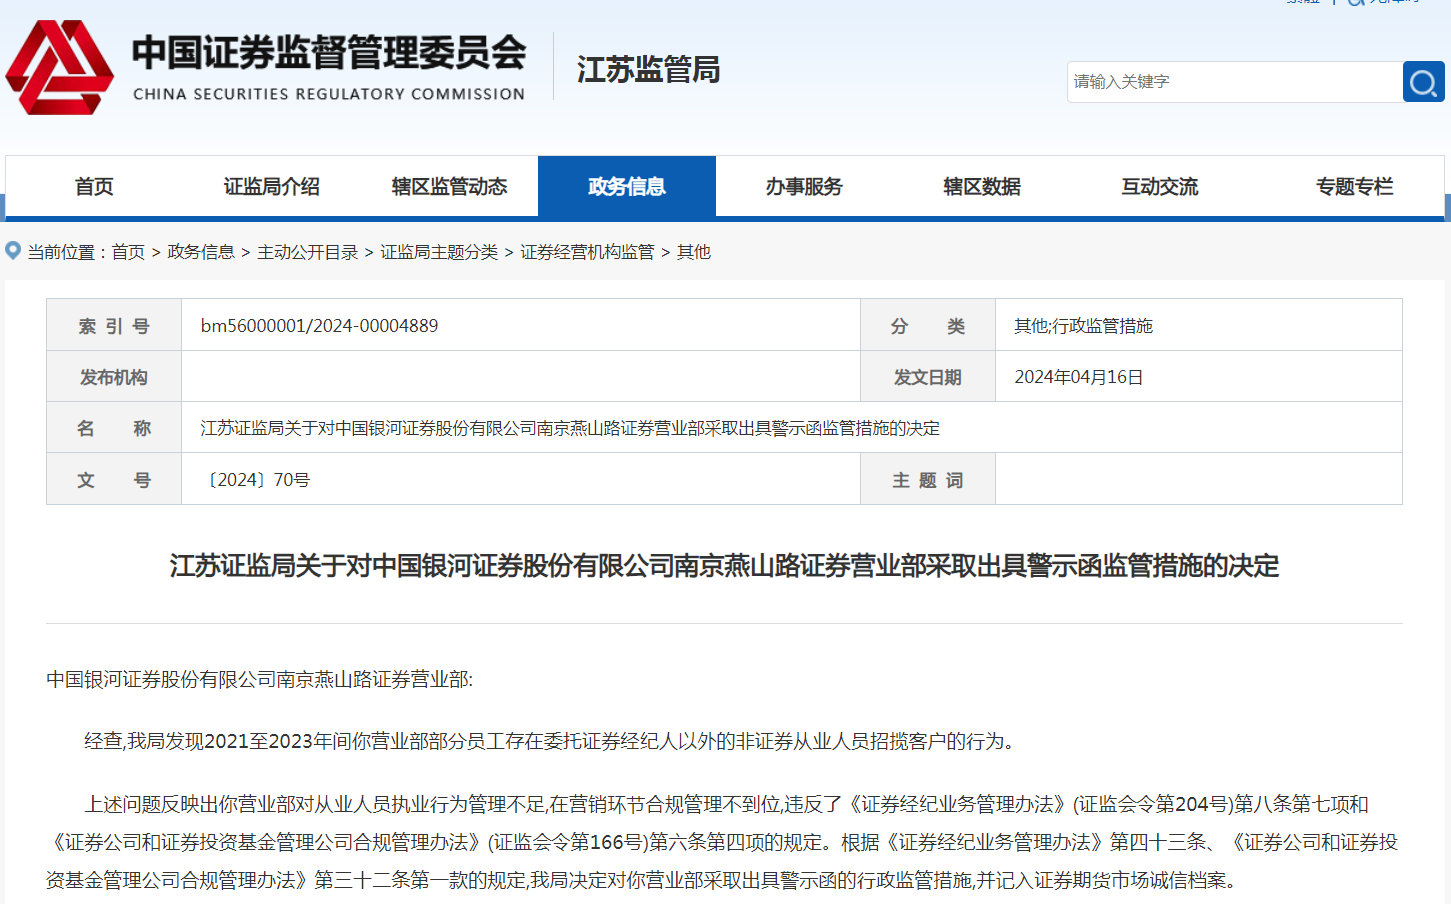This screenshot has height=904, width=1451.
Task: Click the 首页 breadcrumb link
Action: click(x=128, y=251)
